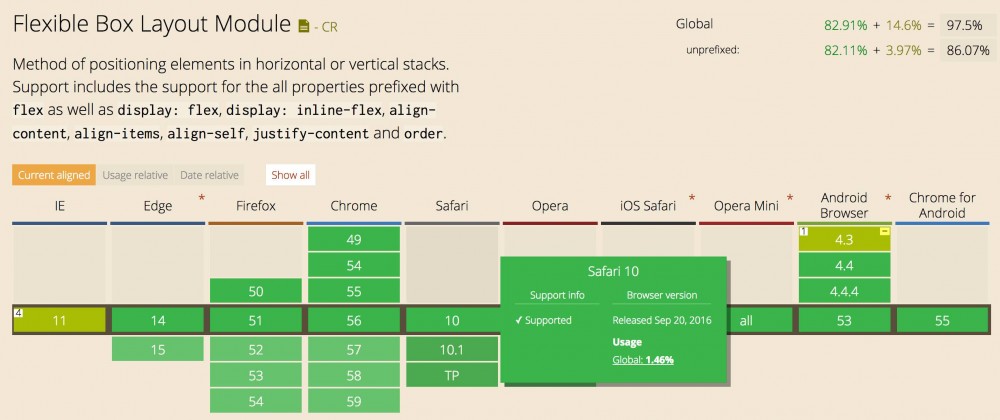Click the prefix minus icon on Android 4.3
The width and height of the screenshot is (1000, 420).
[884, 231]
